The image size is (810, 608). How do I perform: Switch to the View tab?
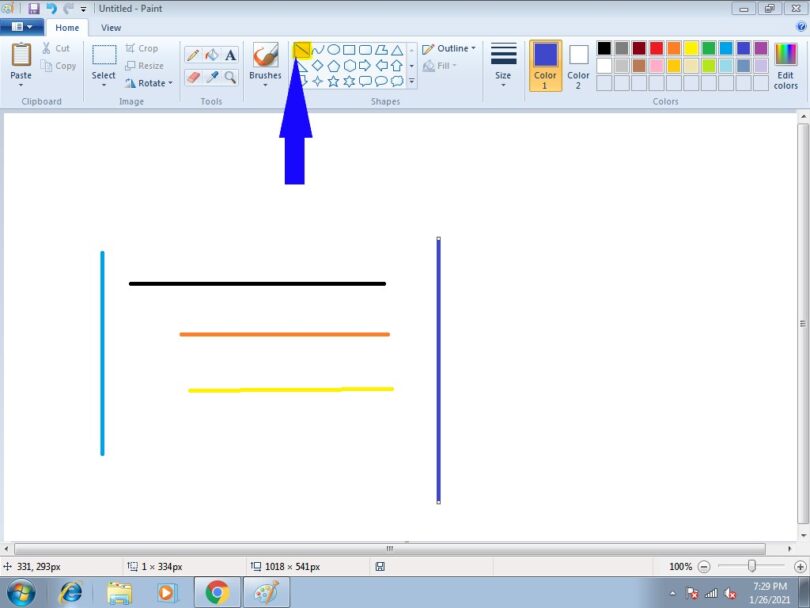(x=111, y=27)
